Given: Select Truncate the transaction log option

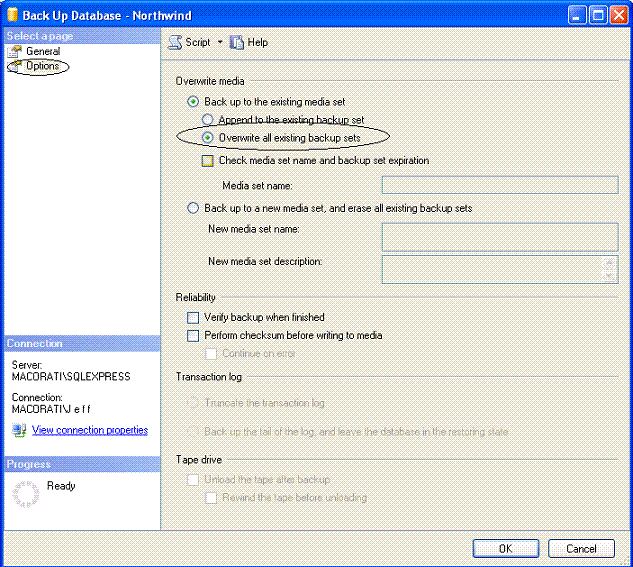Looking at the screenshot, I should (x=193, y=403).
